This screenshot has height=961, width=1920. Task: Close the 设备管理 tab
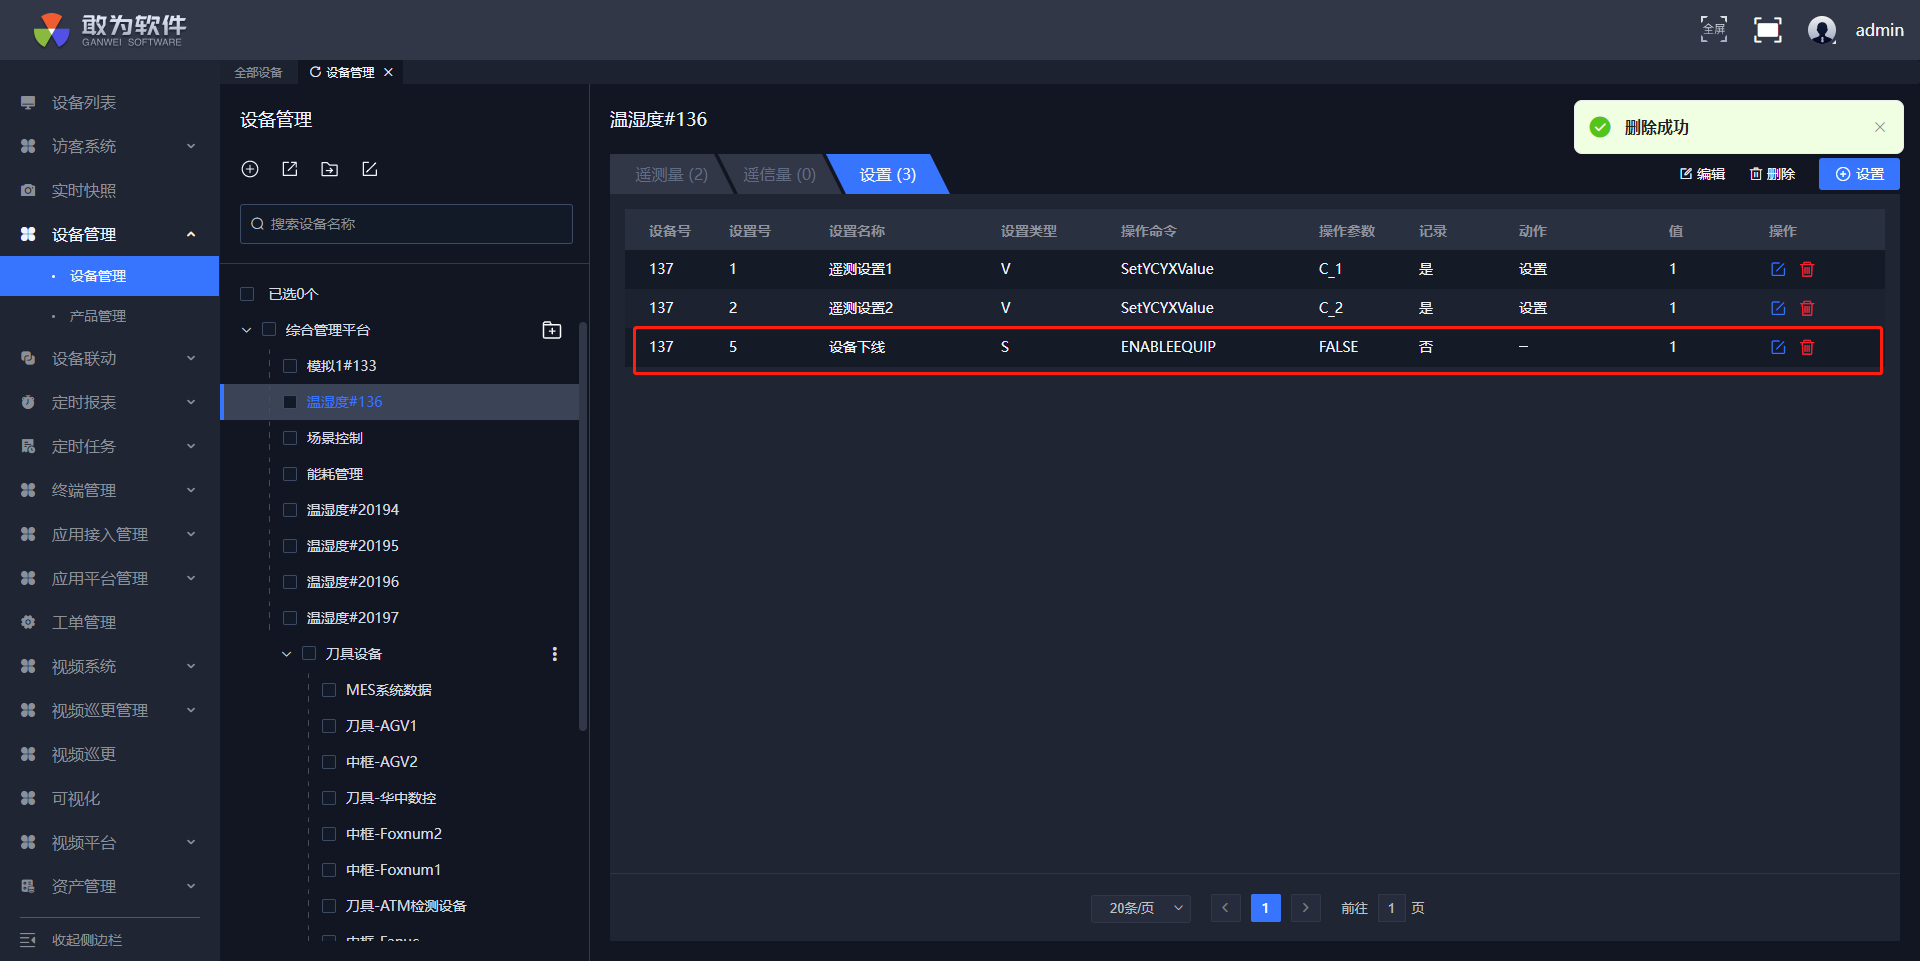click(x=388, y=72)
